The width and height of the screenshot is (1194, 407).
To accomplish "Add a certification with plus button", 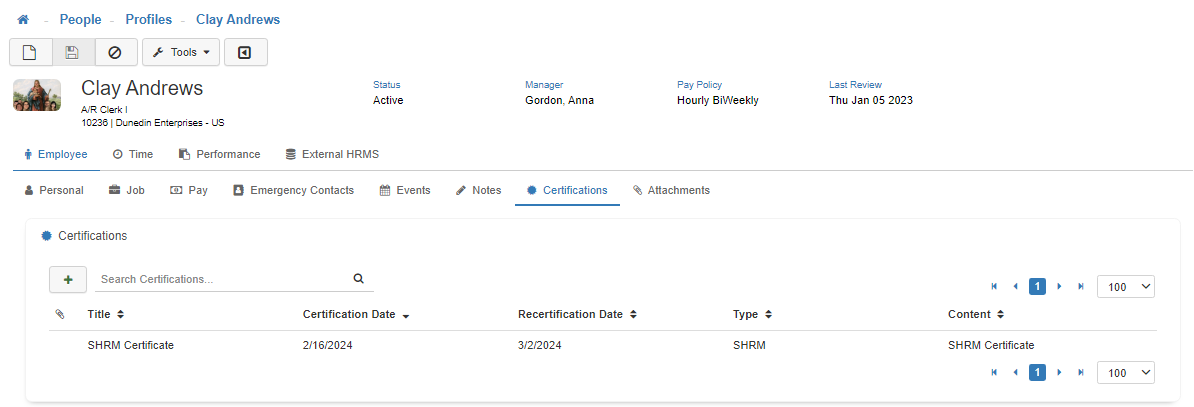I will coord(67,280).
